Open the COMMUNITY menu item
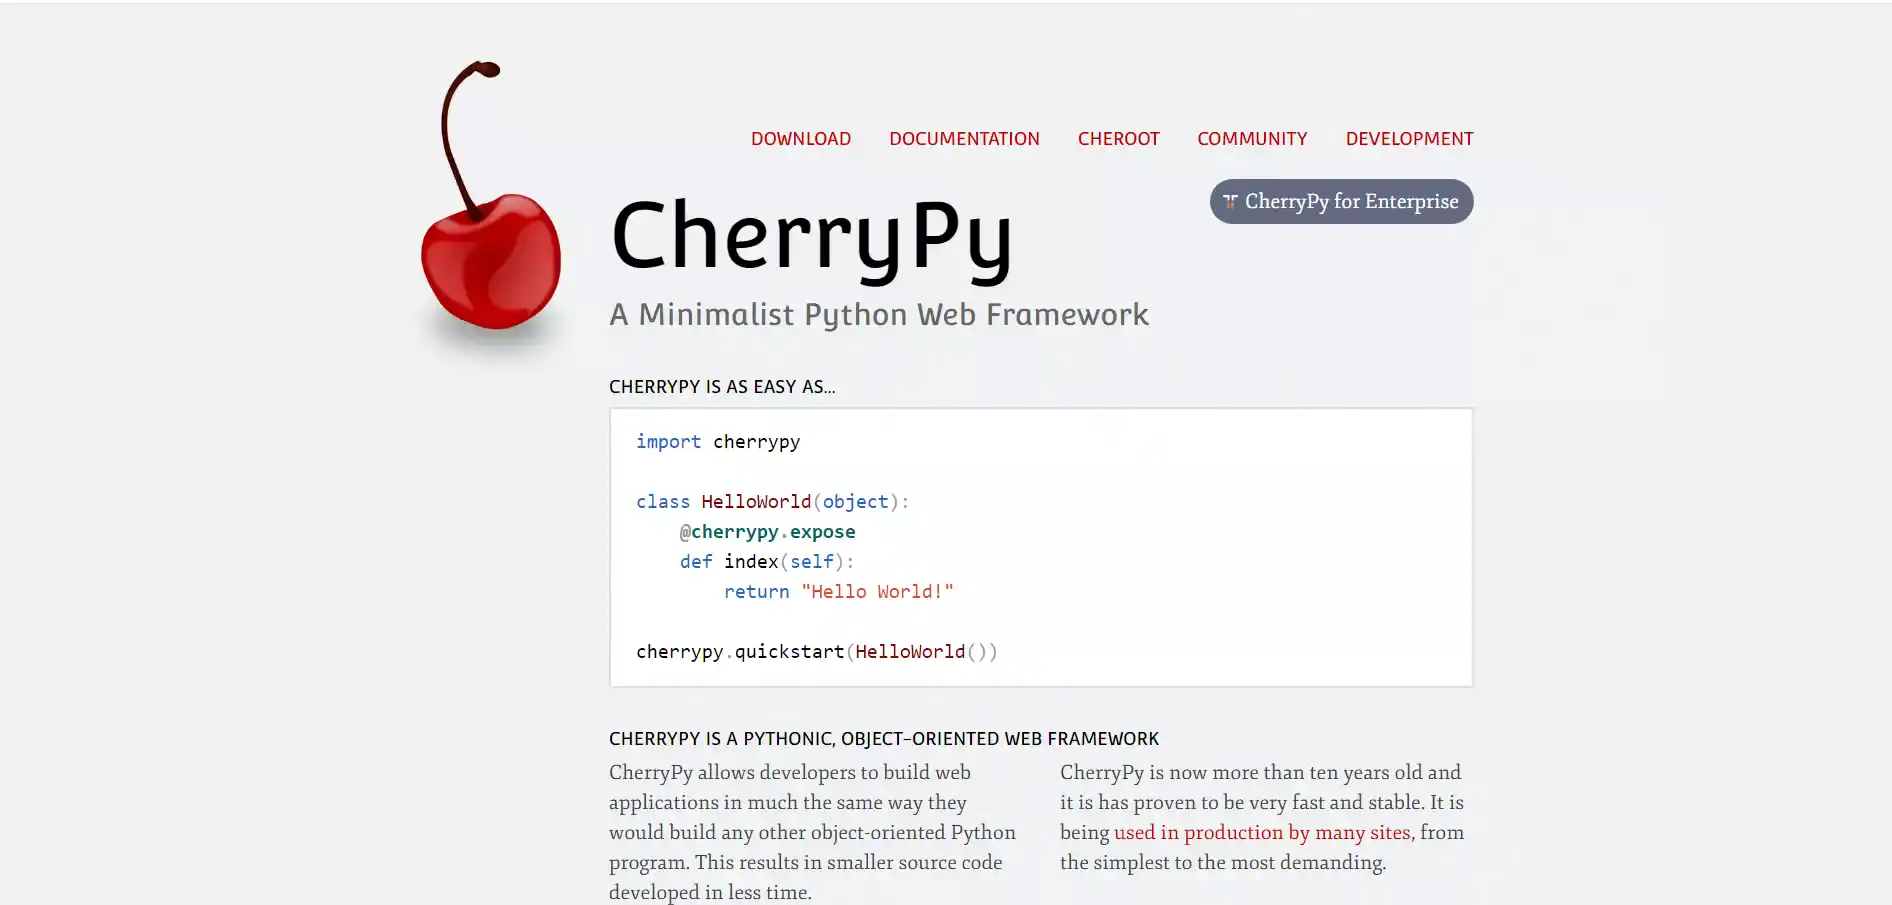Image resolution: width=1892 pixels, height=905 pixels. 1252,139
